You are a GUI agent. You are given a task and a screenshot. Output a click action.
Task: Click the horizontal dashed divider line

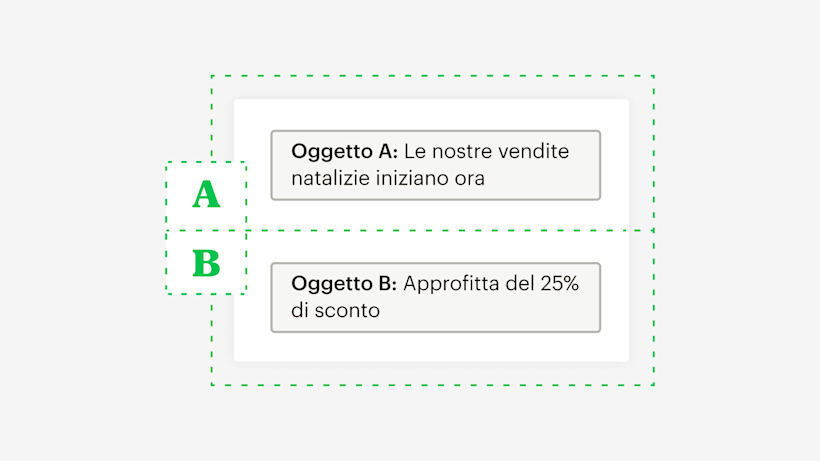pyautogui.click(x=450, y=231)
